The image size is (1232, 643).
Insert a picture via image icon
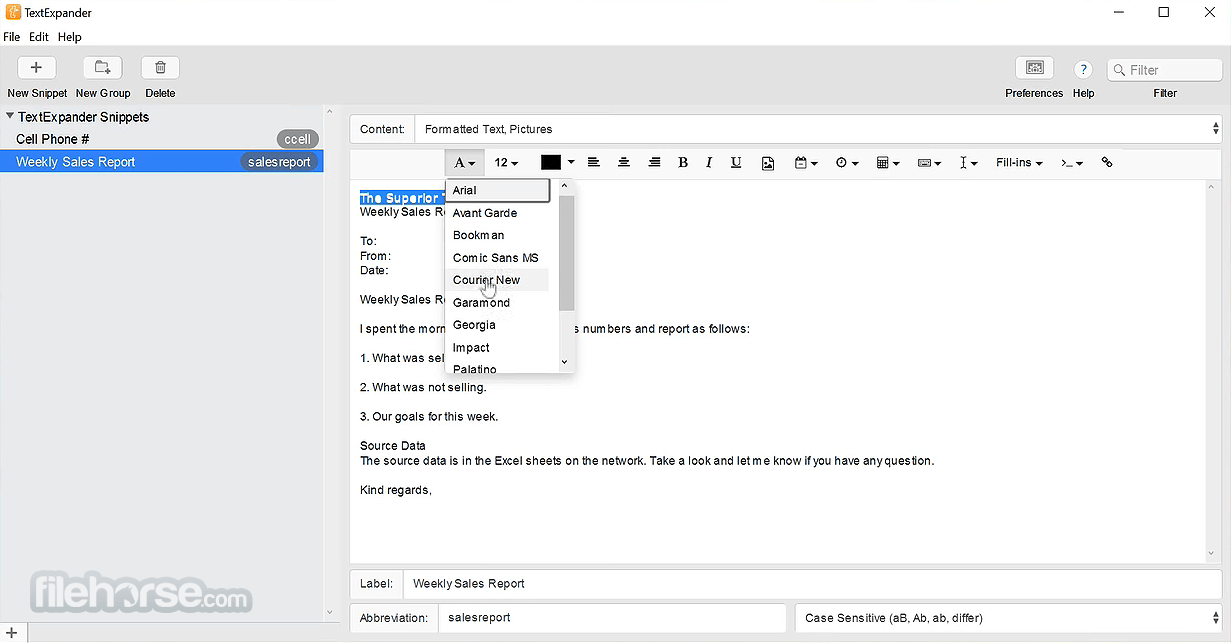(768, 163)
